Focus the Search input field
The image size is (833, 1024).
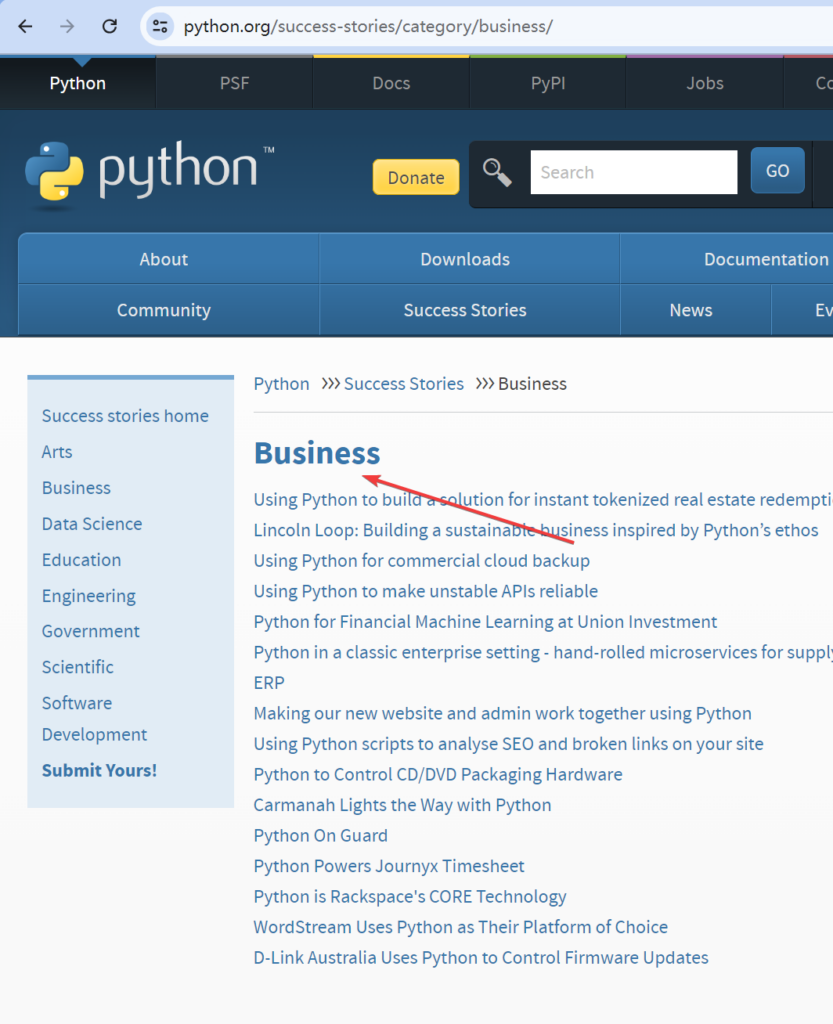click(x=633, y=172)
